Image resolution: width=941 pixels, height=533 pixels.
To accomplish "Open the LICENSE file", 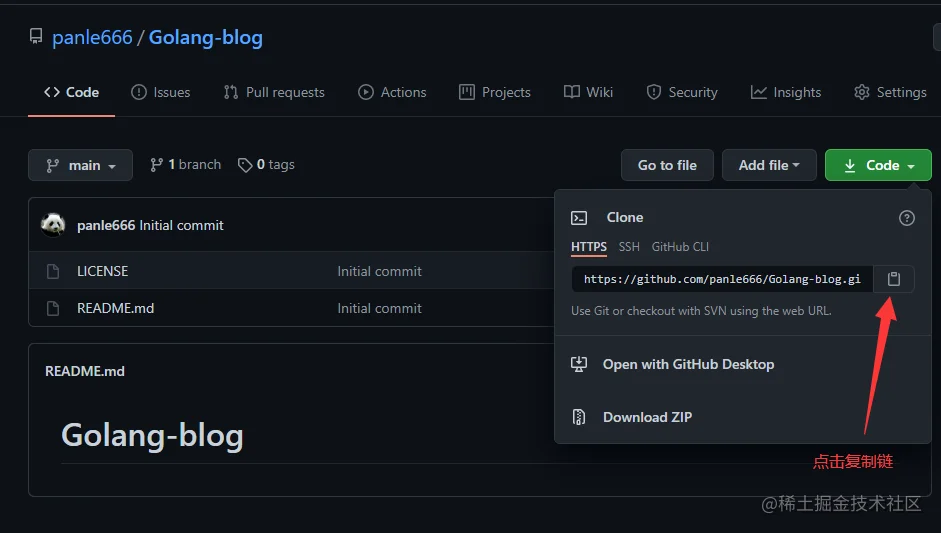I will 103,271.
